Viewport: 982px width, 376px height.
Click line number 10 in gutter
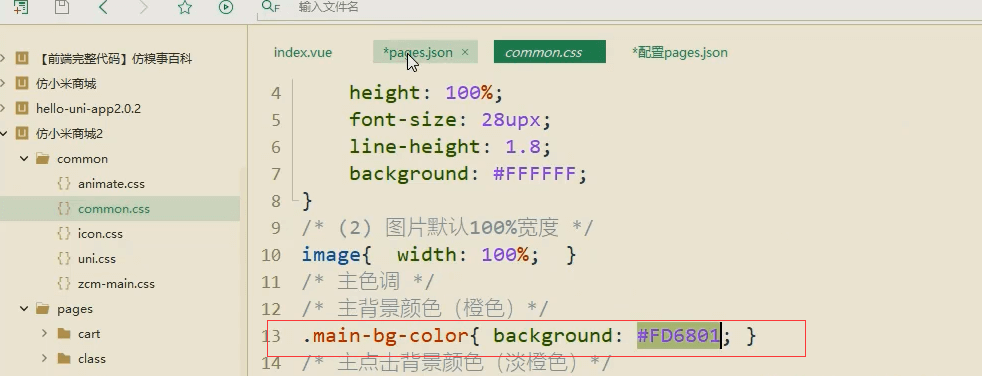pyautogui.click(x=271, y=255)
